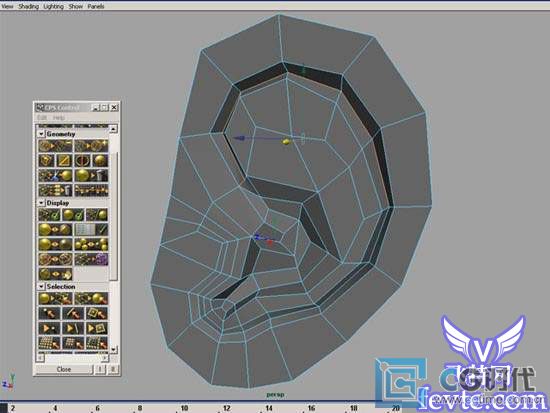
Task: Click the many-spheres eye icon in Display
Action: pyautogui.click(x=91, y=244)
